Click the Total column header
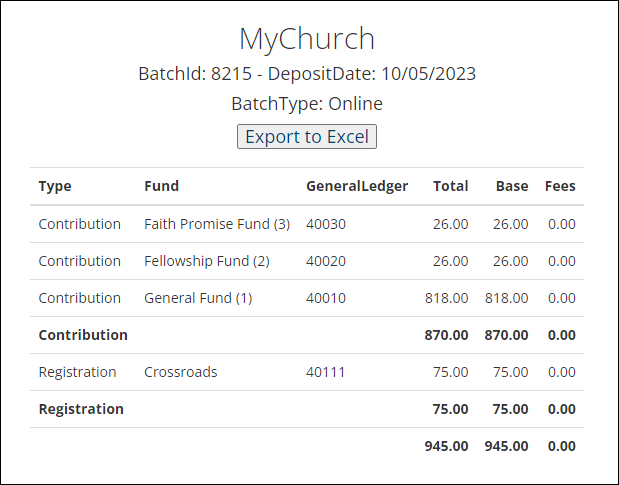Image resolution: width=619 pixels, height=485 pixels. (x=450, y=186)
